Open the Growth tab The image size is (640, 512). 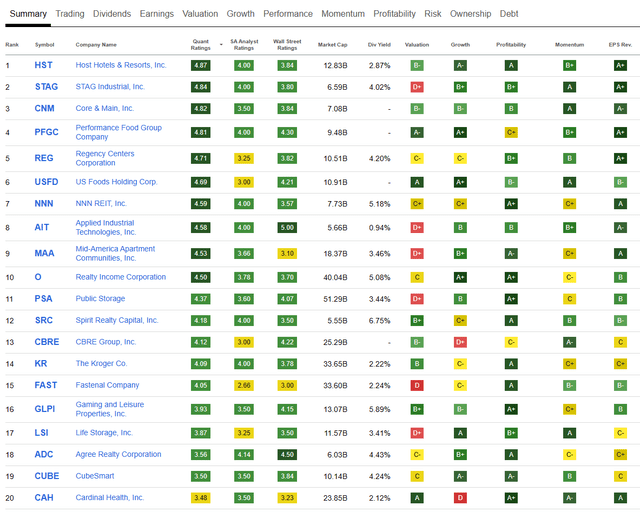[x=240, y=14]
